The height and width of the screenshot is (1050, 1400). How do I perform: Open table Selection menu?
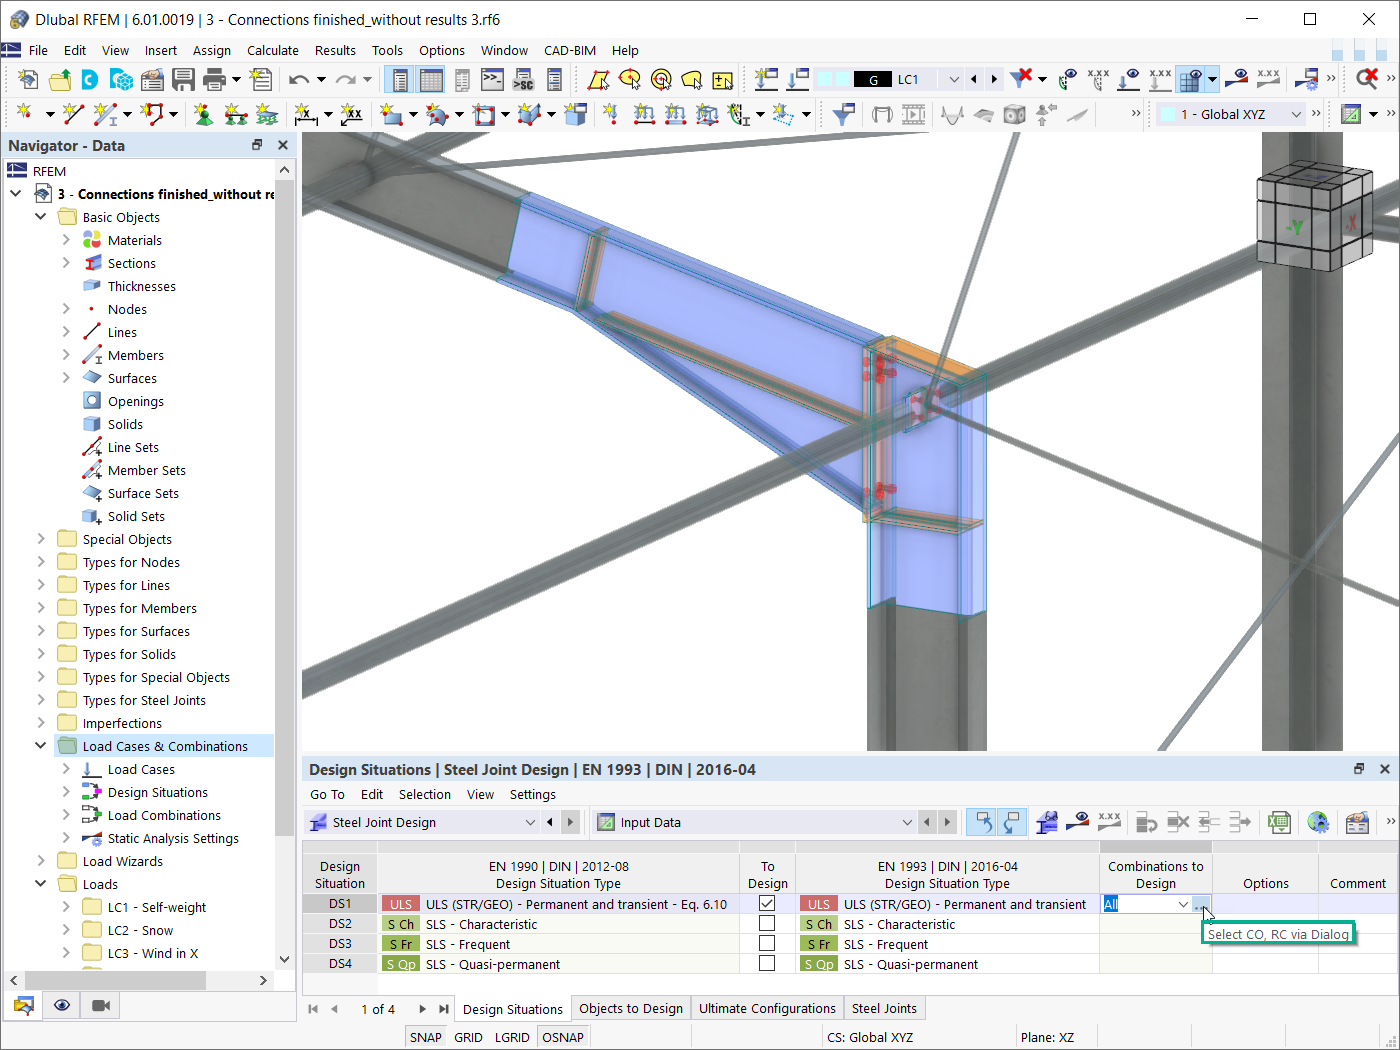(425, 794)
